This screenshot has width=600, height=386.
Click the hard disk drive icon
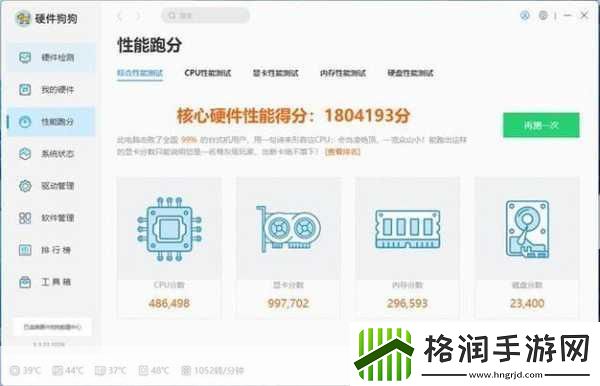[x=527, y=229]
